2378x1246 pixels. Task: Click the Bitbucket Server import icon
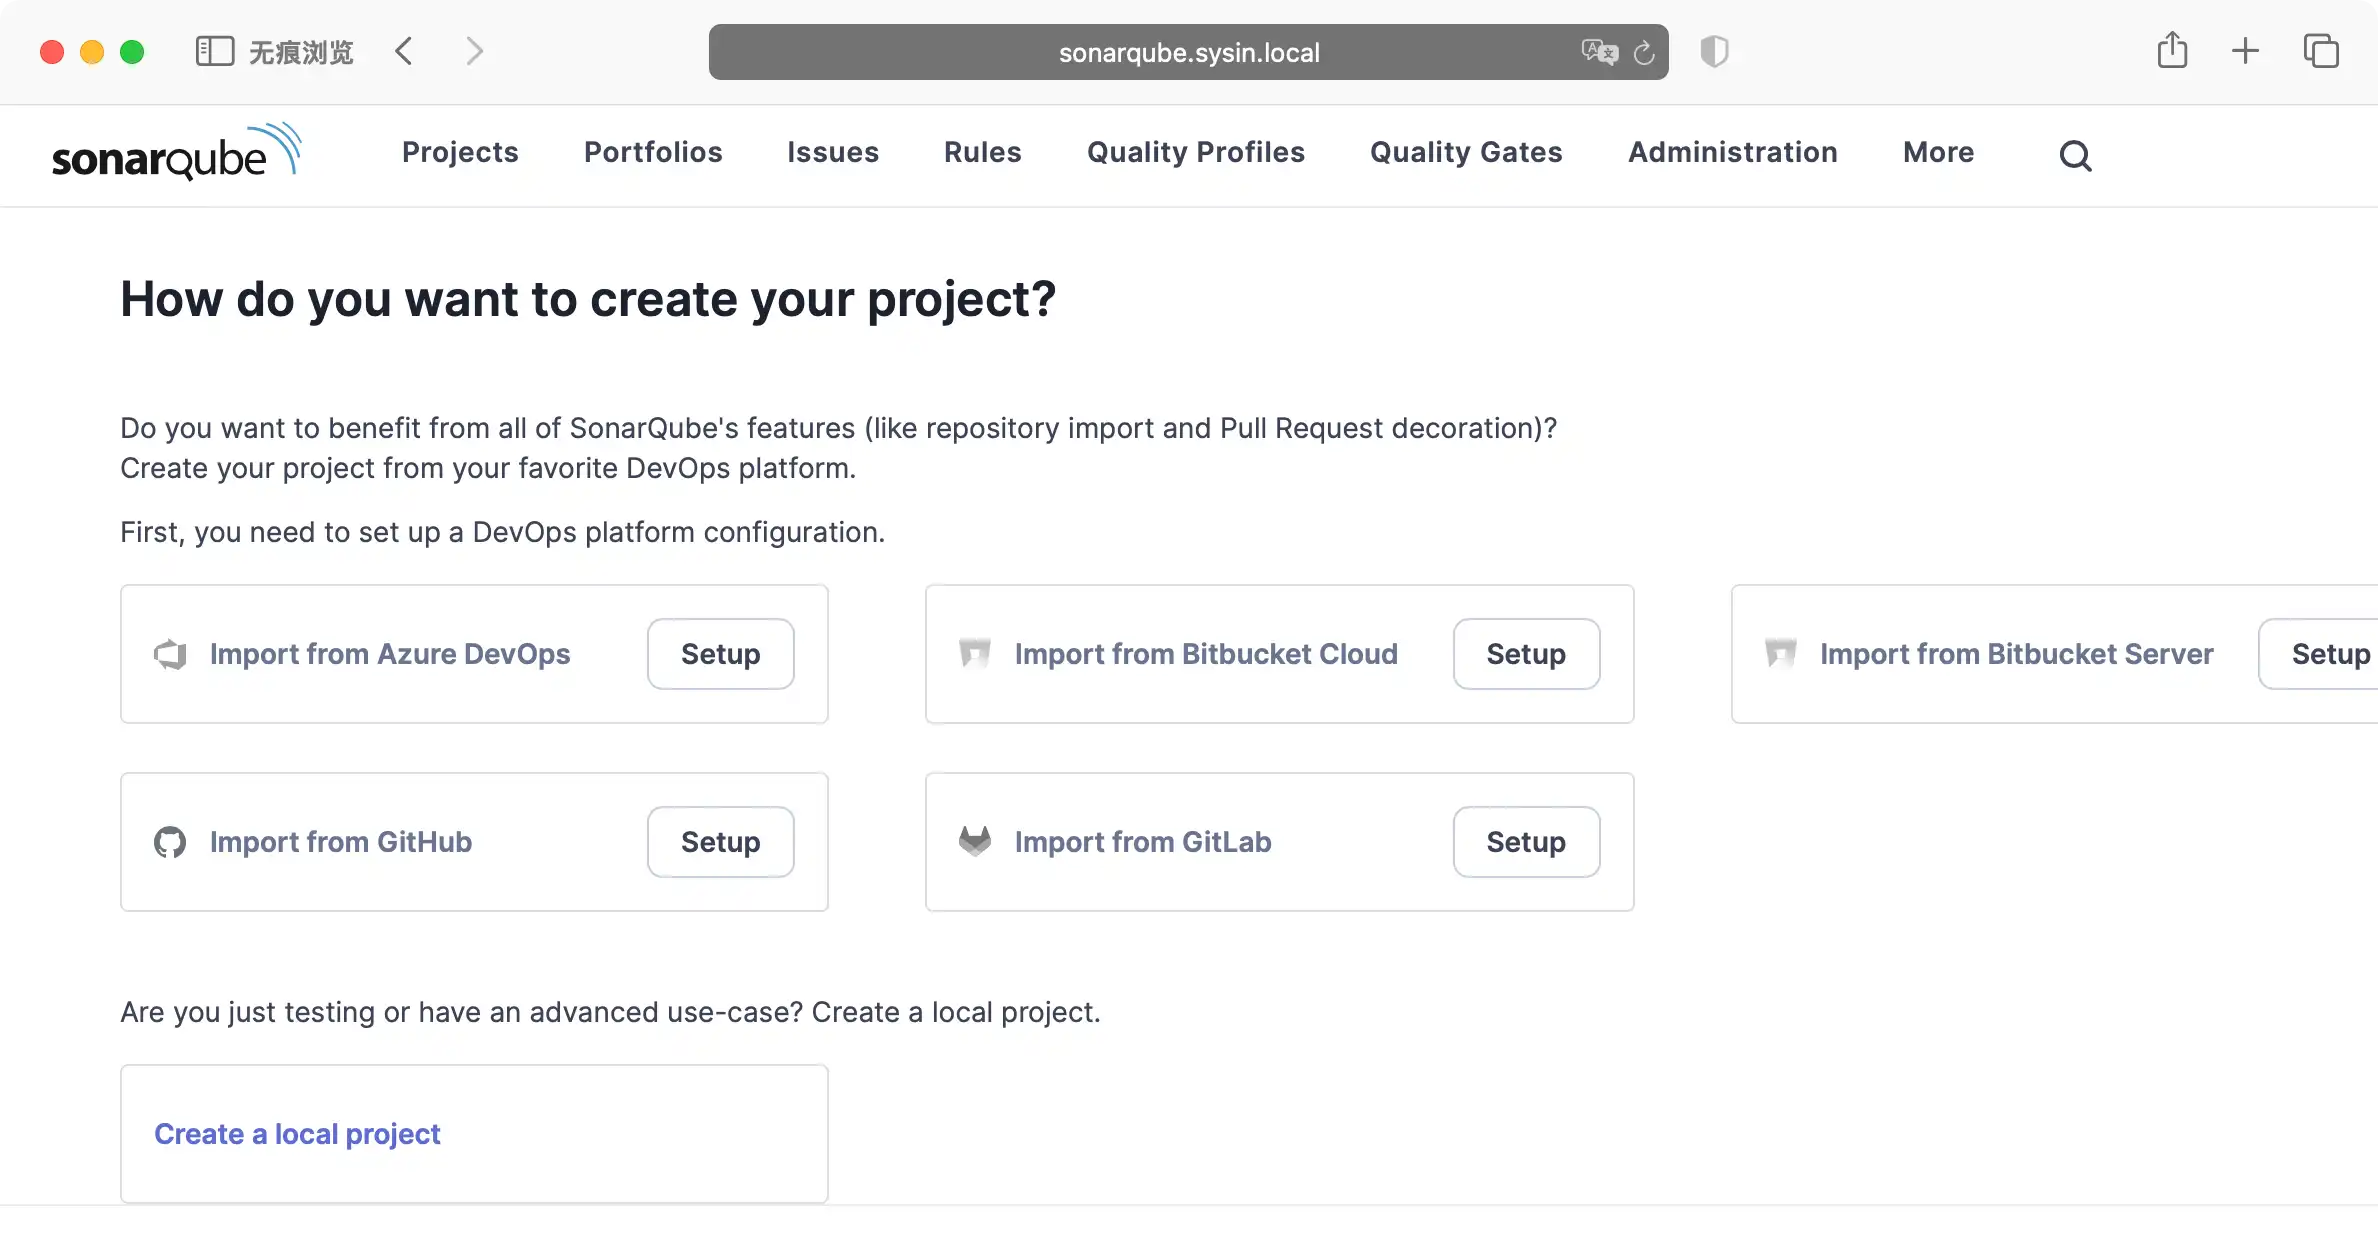point(1782,653)
